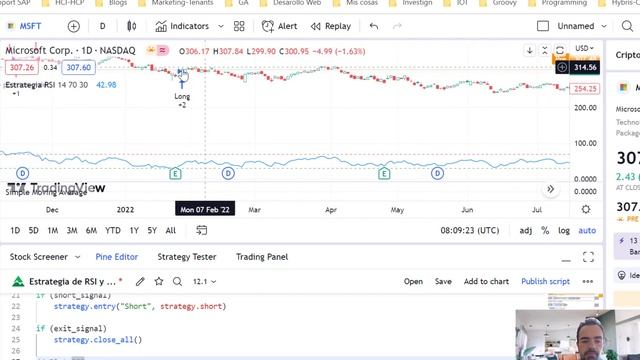
Task: Open the candlestick chart type selector
Action: [131, 26]
